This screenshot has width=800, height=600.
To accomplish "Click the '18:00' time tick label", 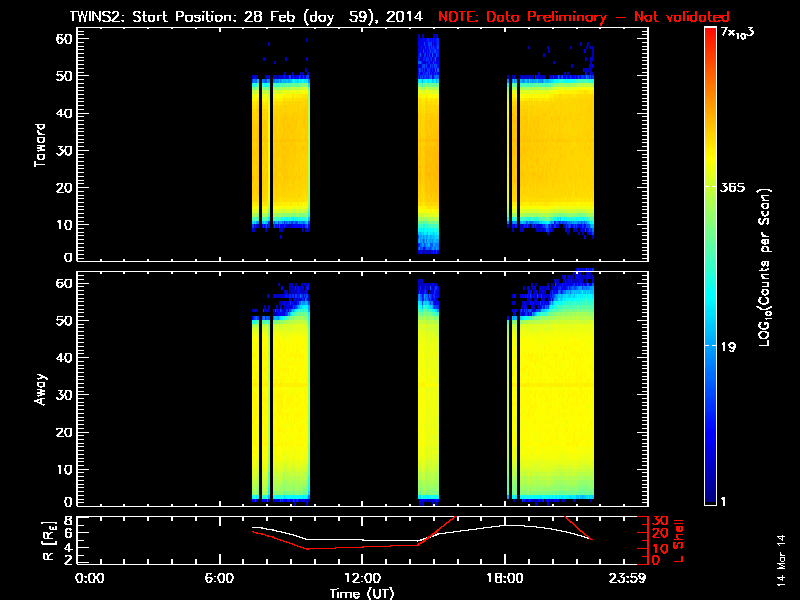I will click(x=505, y=578).
